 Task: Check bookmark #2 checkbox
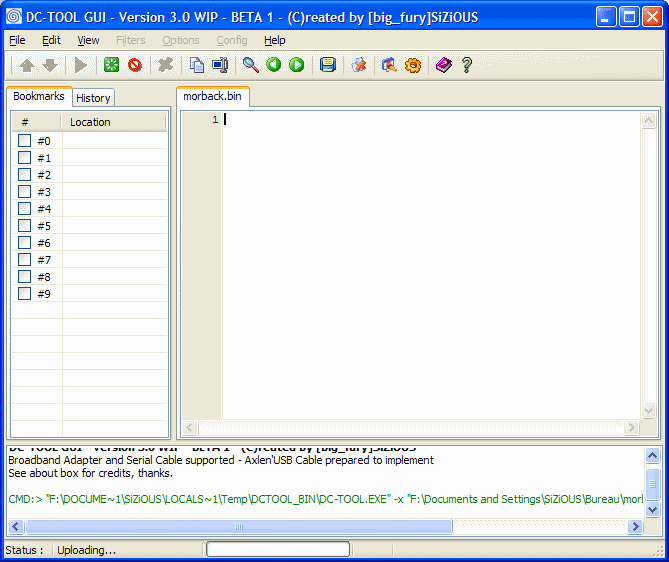24,175
